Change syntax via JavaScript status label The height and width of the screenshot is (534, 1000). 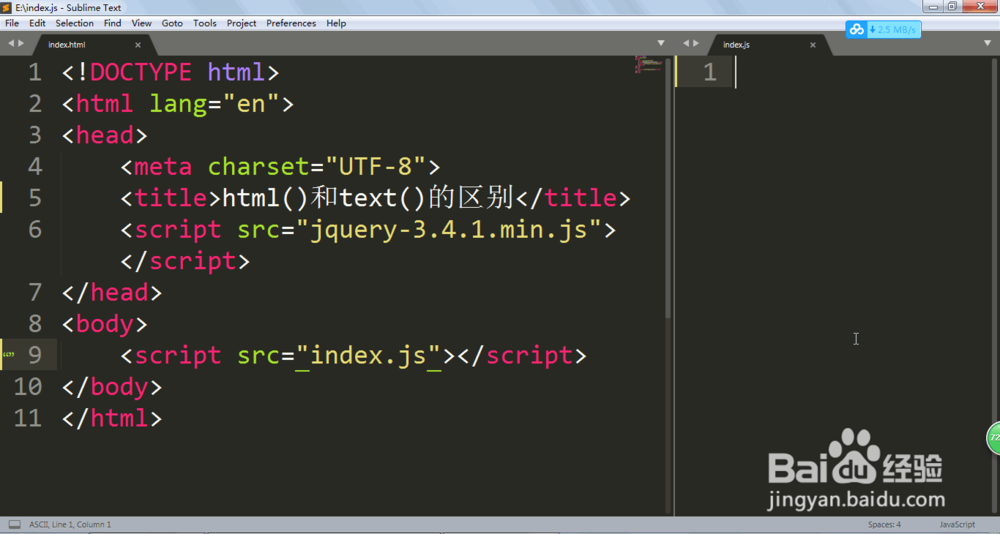pyautogui.click(x=957, y=524)
